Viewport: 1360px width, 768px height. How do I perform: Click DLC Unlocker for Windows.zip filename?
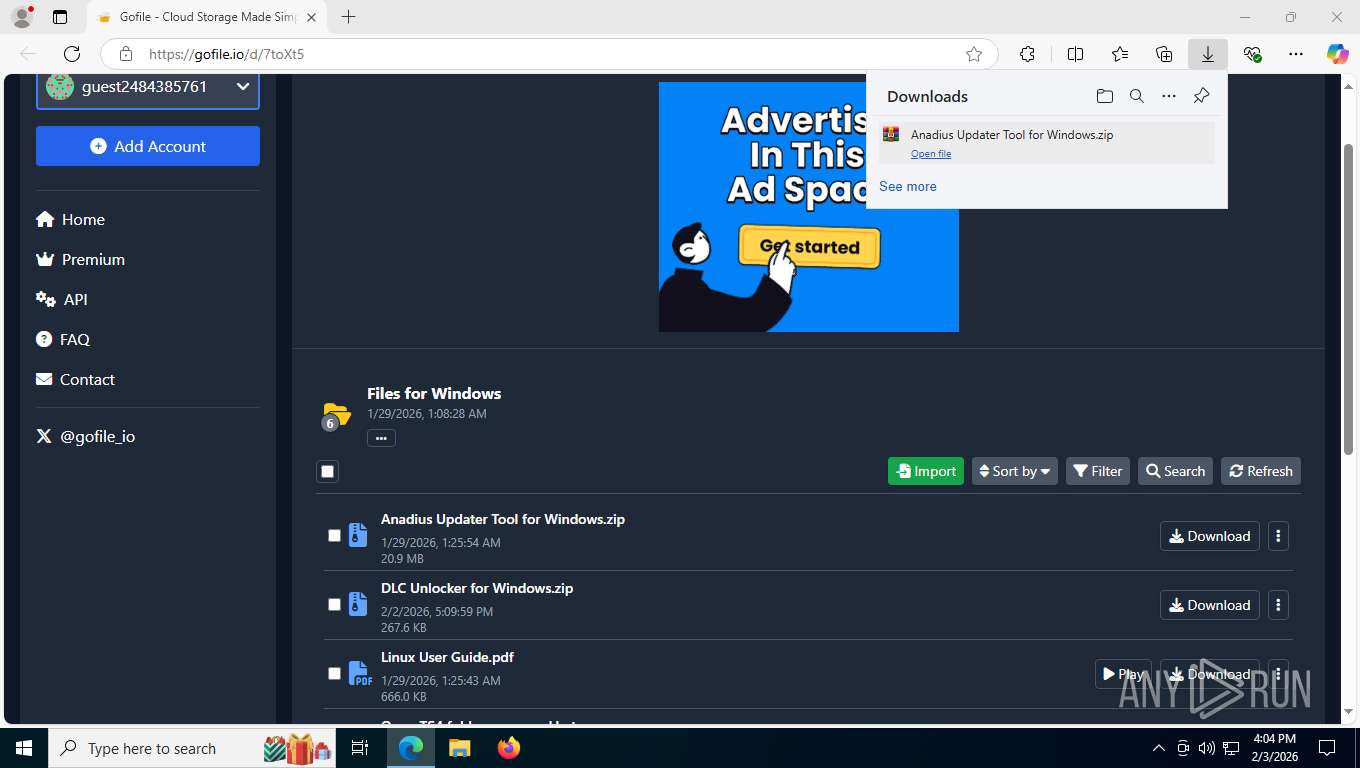click(x=477, y=588)
